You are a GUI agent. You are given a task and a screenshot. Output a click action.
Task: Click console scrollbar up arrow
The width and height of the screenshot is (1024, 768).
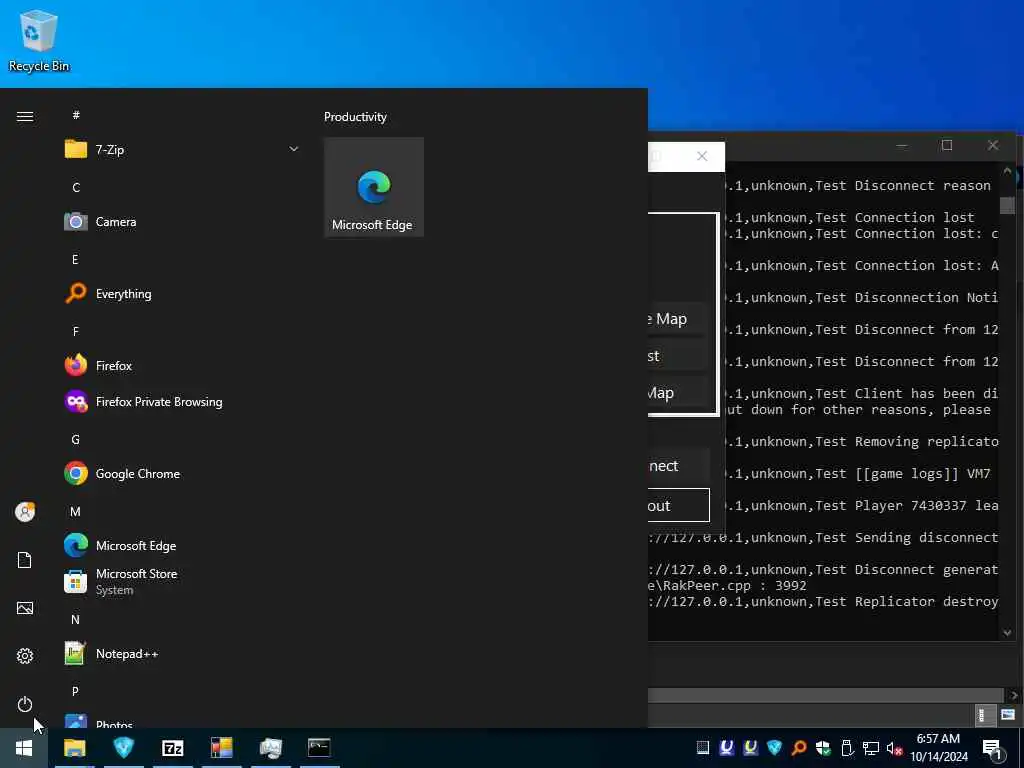1007,170
